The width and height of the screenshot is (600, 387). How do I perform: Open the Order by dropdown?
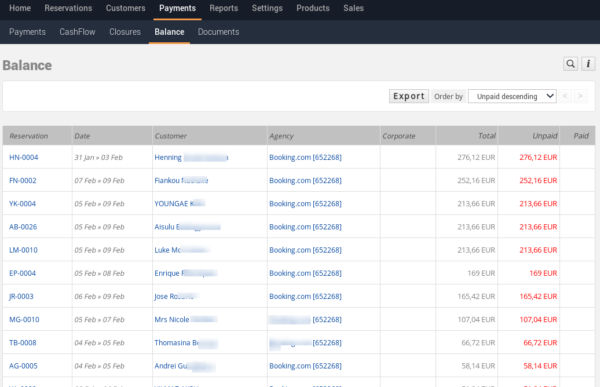pyautogui.click(x=512, y=96)
